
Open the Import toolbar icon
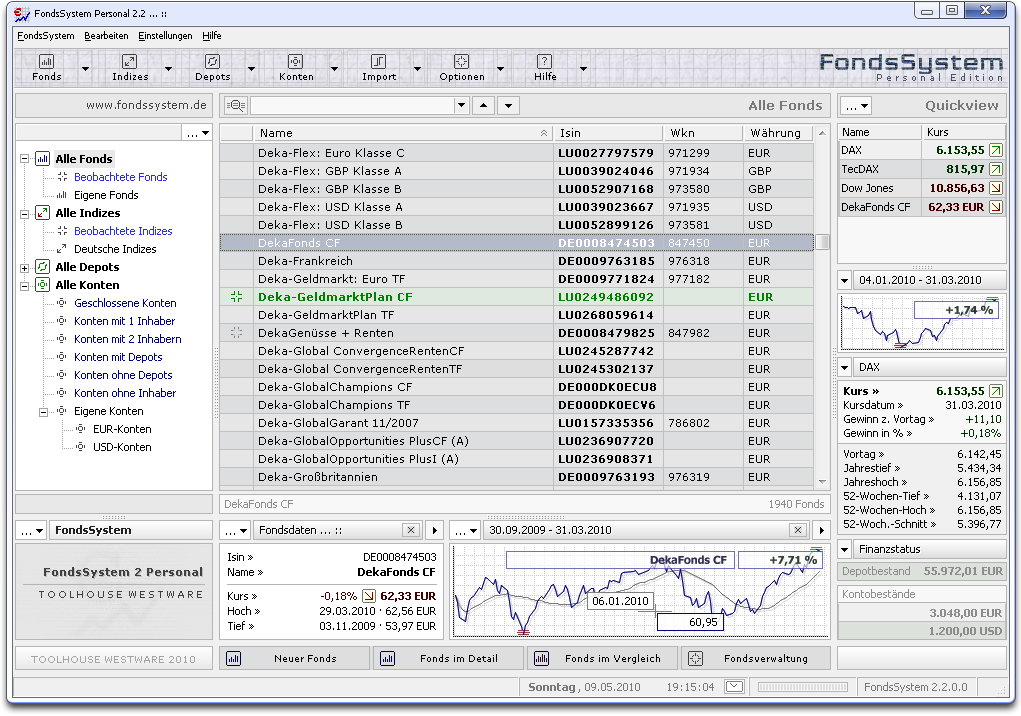pos(378,68)
